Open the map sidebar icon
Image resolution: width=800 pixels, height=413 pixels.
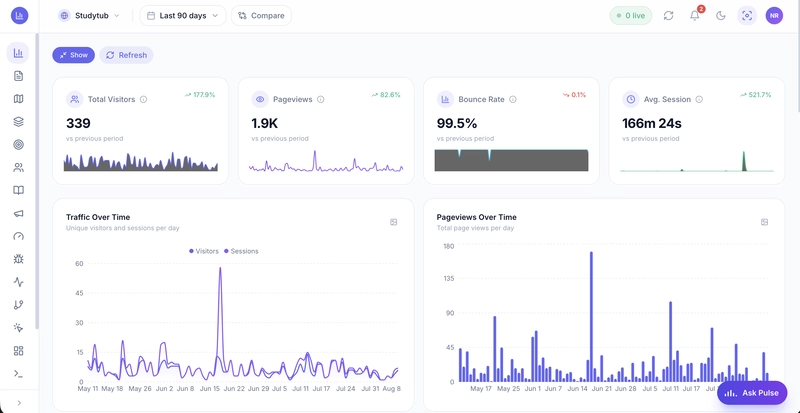18,99
